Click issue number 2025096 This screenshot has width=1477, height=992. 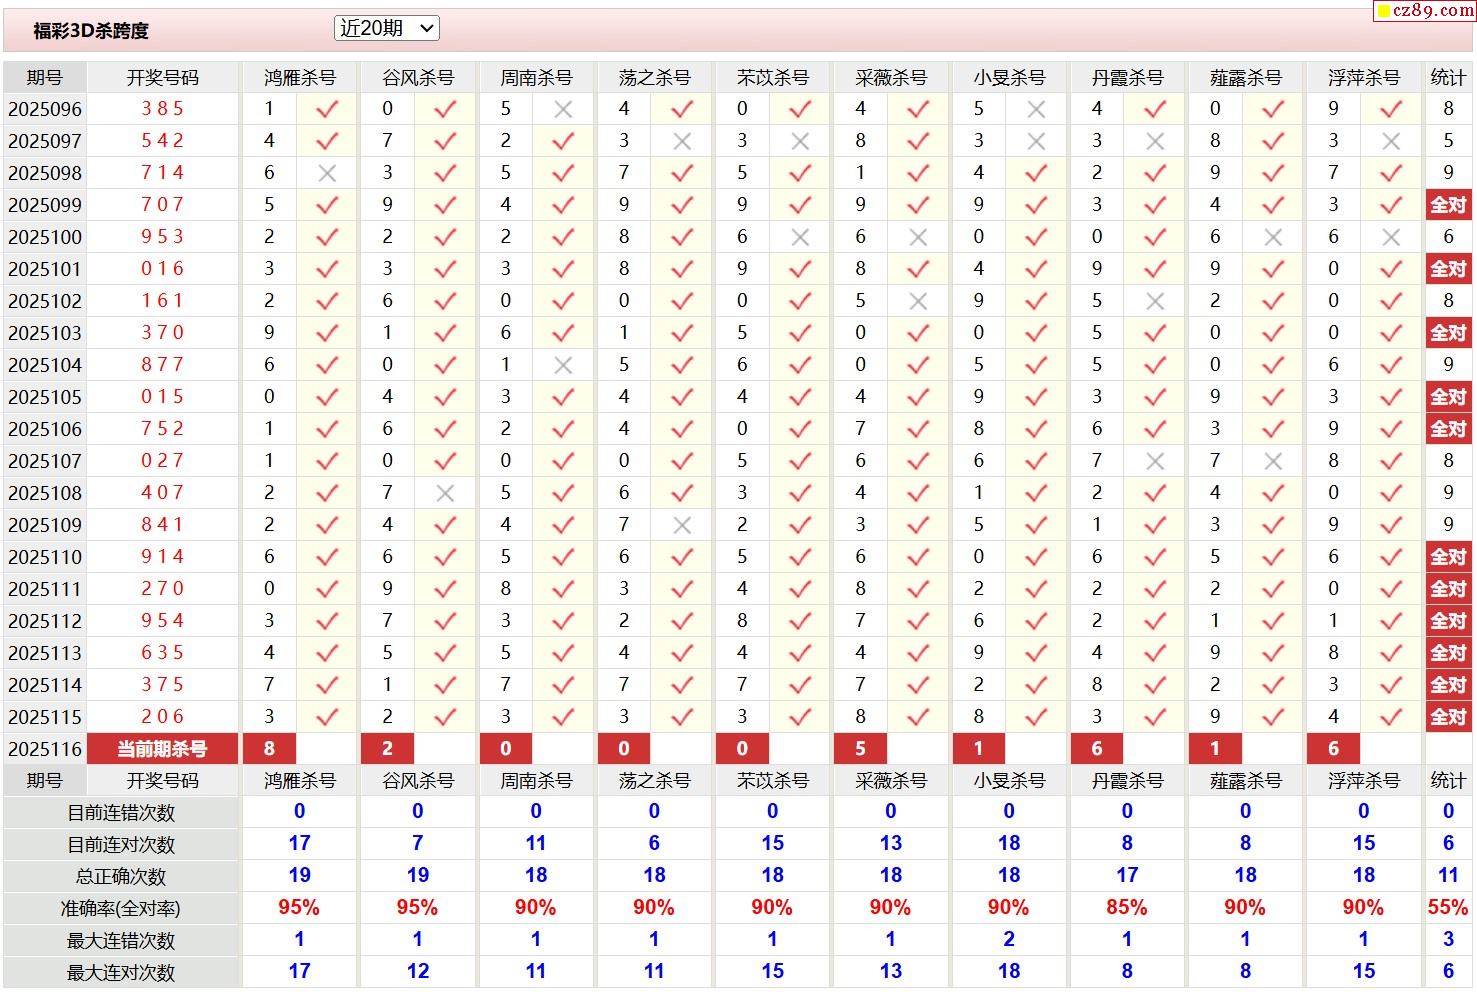45,109
